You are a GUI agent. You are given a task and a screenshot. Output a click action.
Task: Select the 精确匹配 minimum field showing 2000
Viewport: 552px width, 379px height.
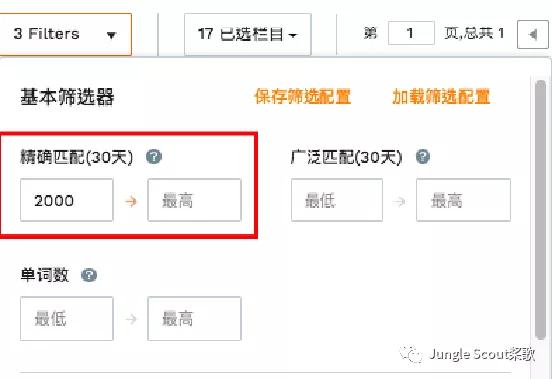point(67,200)
